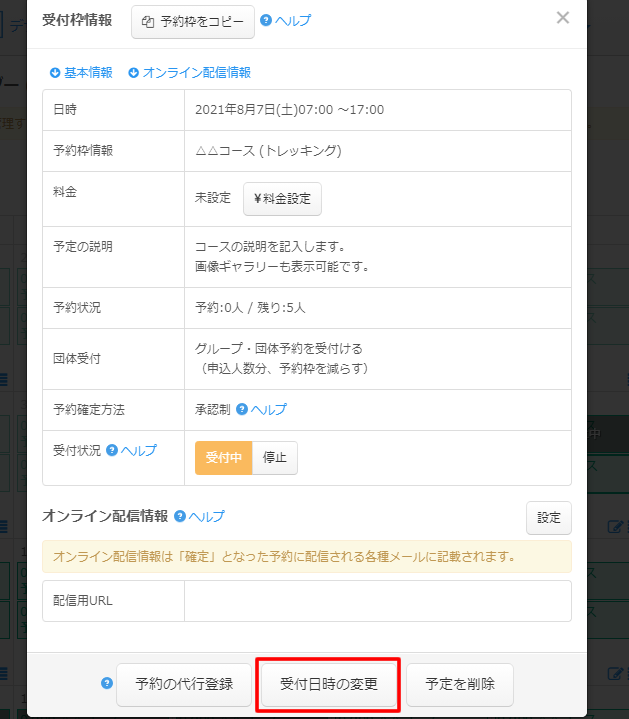629x719 pixels.
Task: Close the 受付枠情報 dialog
Action: (563, 18)
